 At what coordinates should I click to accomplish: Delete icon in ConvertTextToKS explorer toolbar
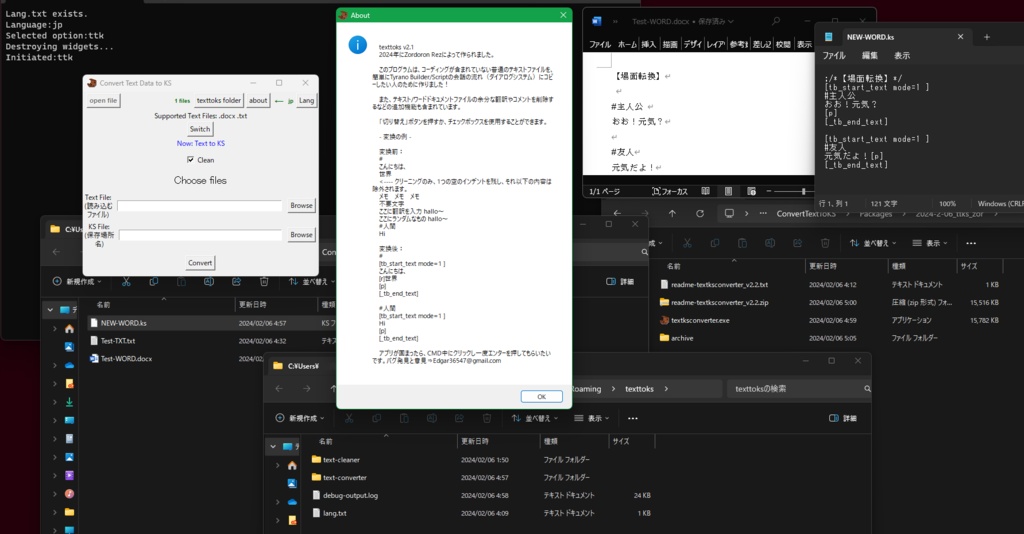(825, 243)
